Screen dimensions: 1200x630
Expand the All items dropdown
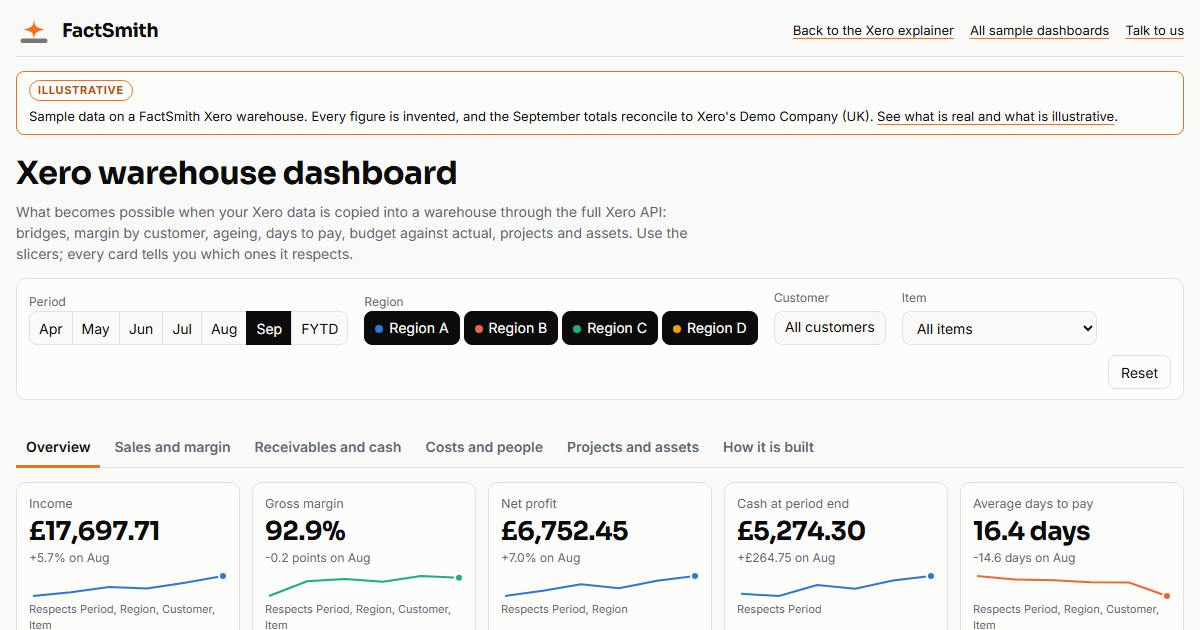click(999, 329)
